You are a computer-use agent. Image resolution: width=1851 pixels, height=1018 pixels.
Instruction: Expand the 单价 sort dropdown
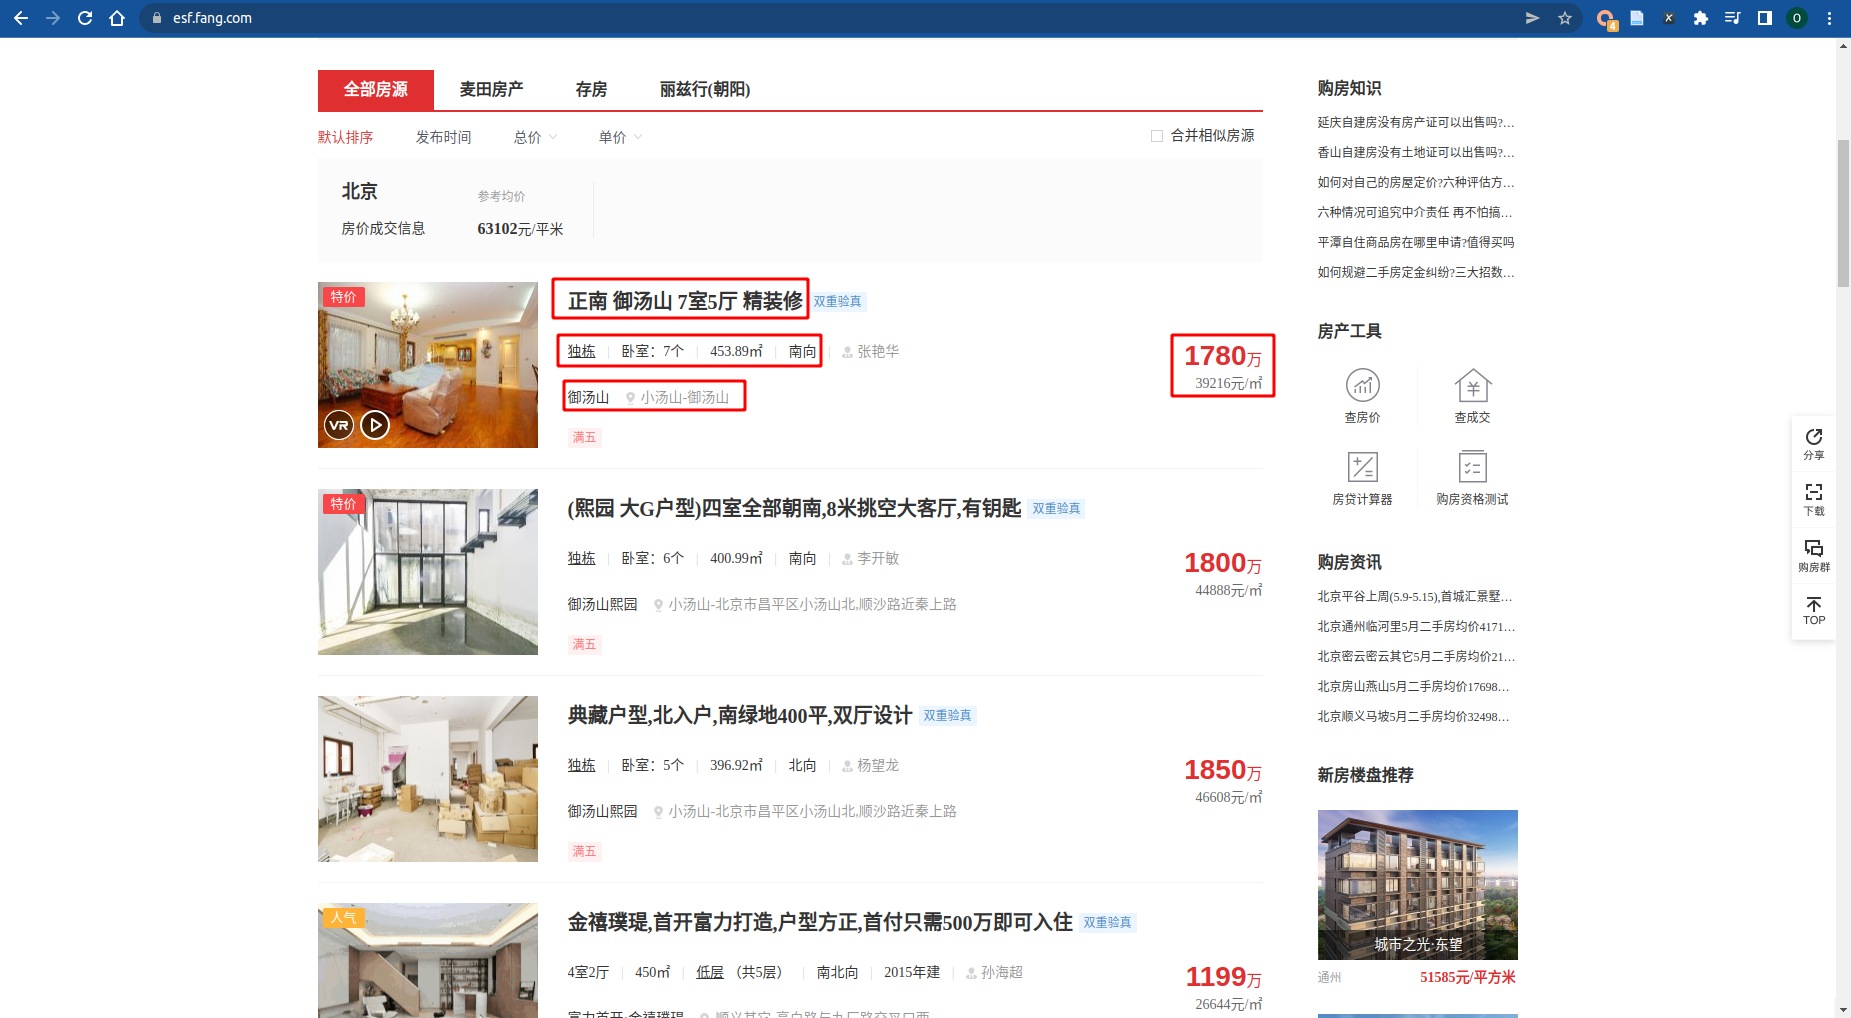620,137
